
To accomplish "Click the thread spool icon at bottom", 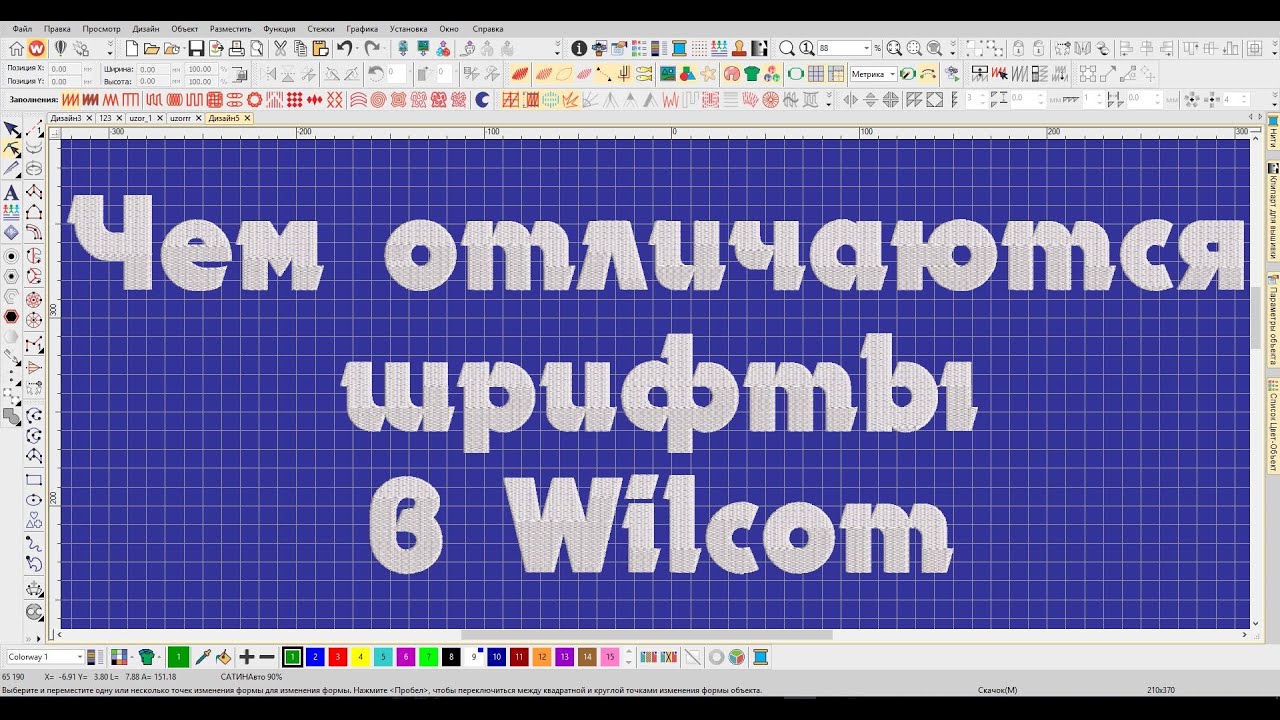I will [760, 657].
